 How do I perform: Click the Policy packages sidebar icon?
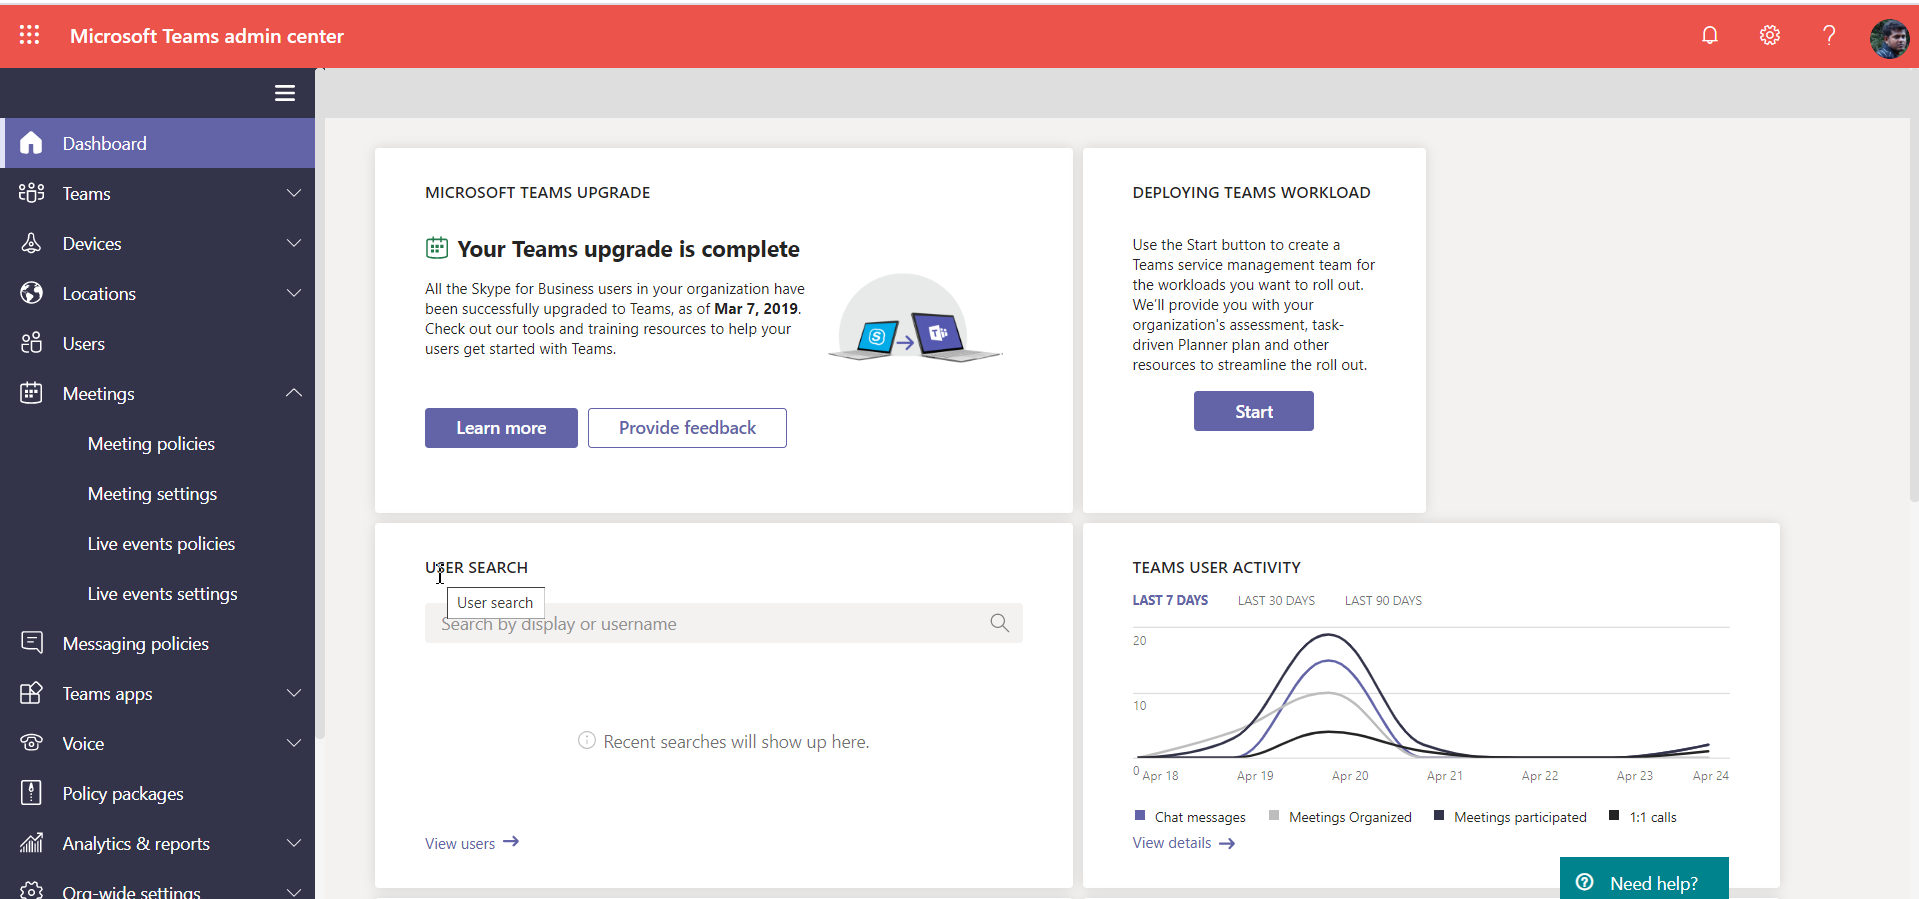tap(32, 793)
